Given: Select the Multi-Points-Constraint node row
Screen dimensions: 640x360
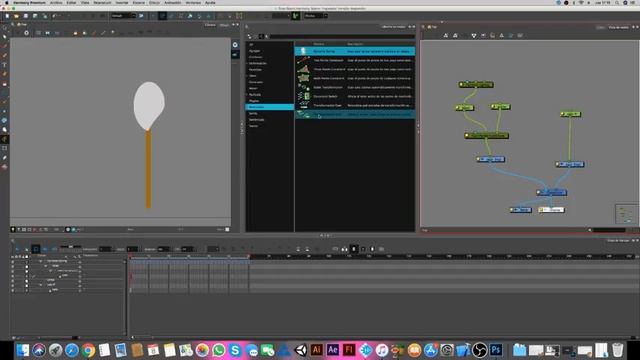Looking at the screenshot, I should point(355,78).
